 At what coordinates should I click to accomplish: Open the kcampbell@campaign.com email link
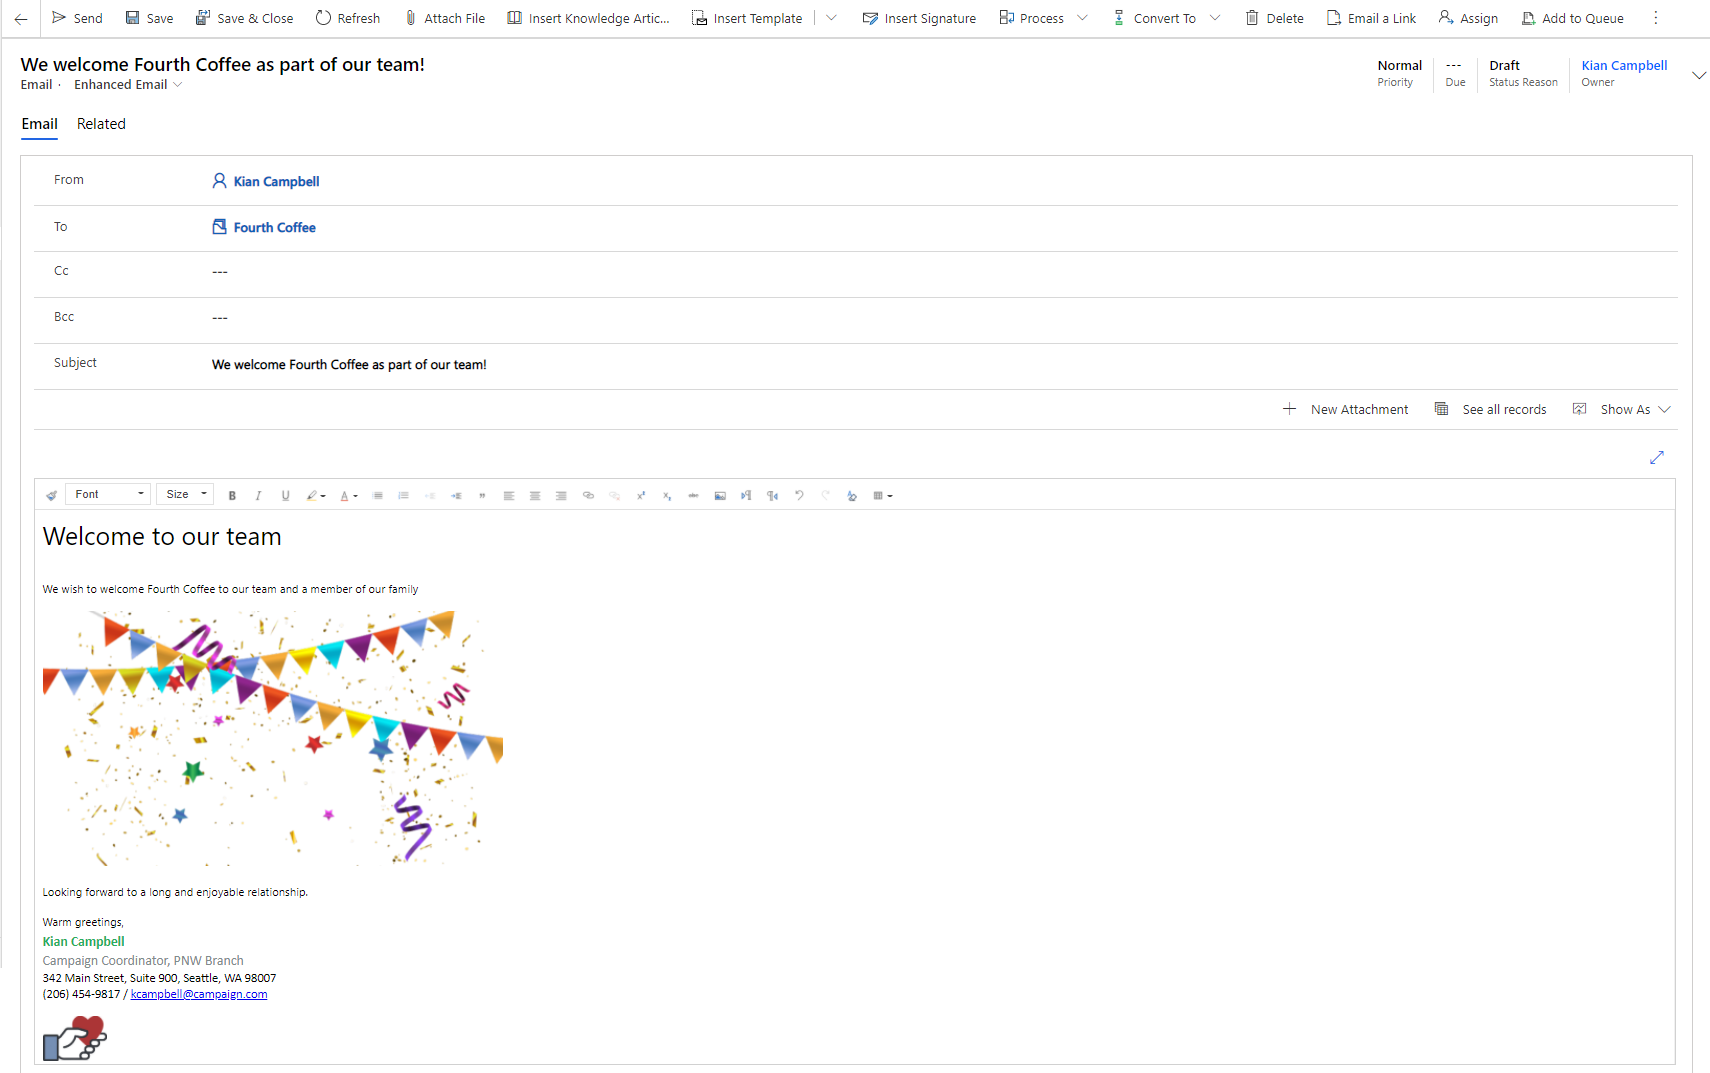tap(199, 994)
